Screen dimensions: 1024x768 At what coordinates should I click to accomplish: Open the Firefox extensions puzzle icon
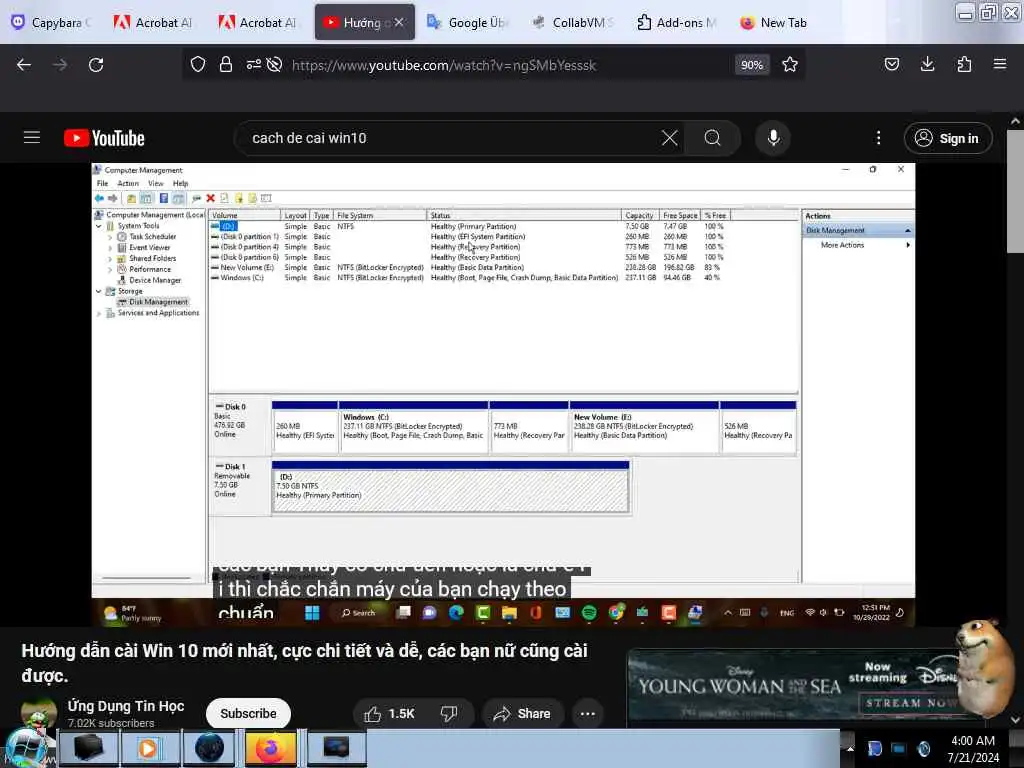964,64
